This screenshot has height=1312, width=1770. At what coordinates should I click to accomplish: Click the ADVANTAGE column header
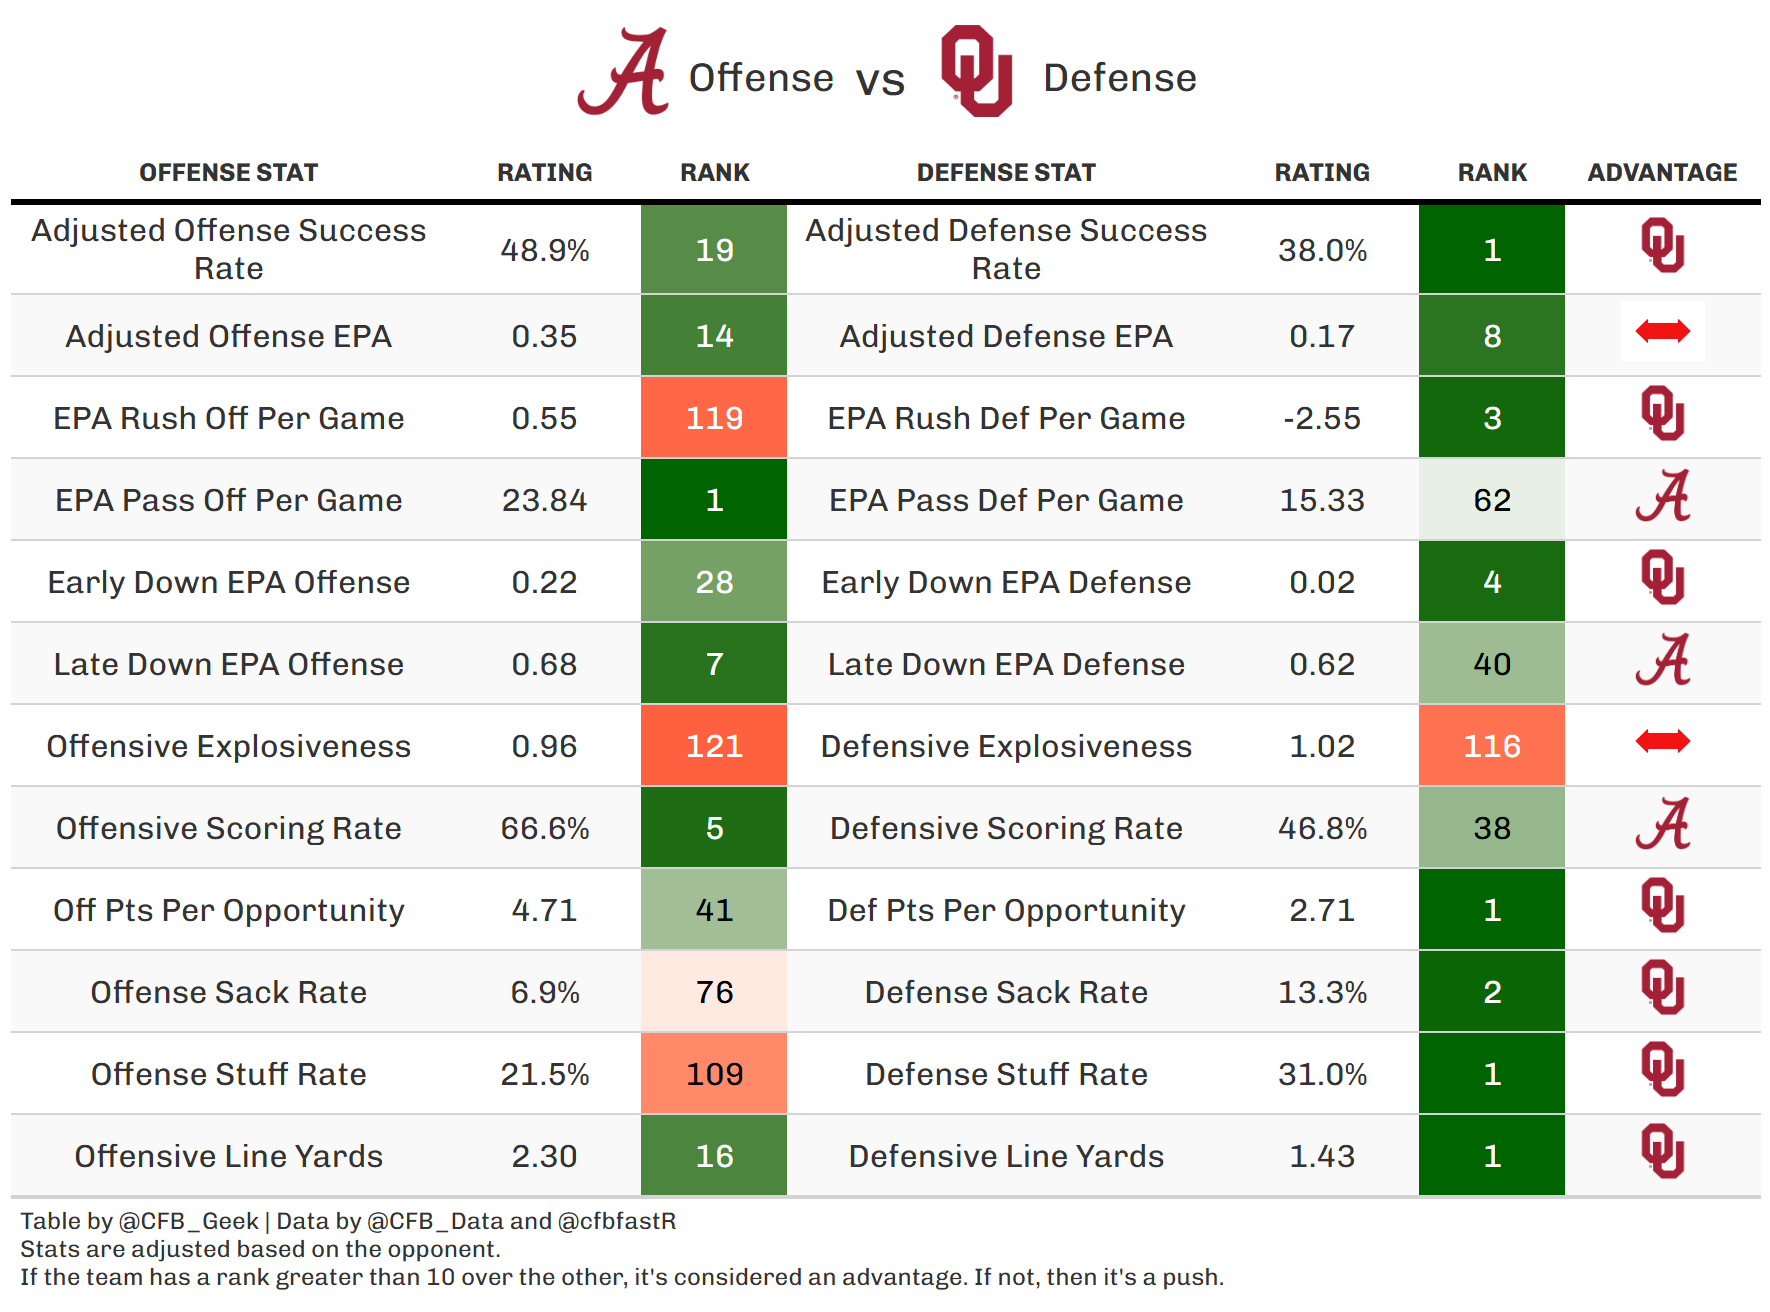pyautogui.click(x=1662, y=173)
